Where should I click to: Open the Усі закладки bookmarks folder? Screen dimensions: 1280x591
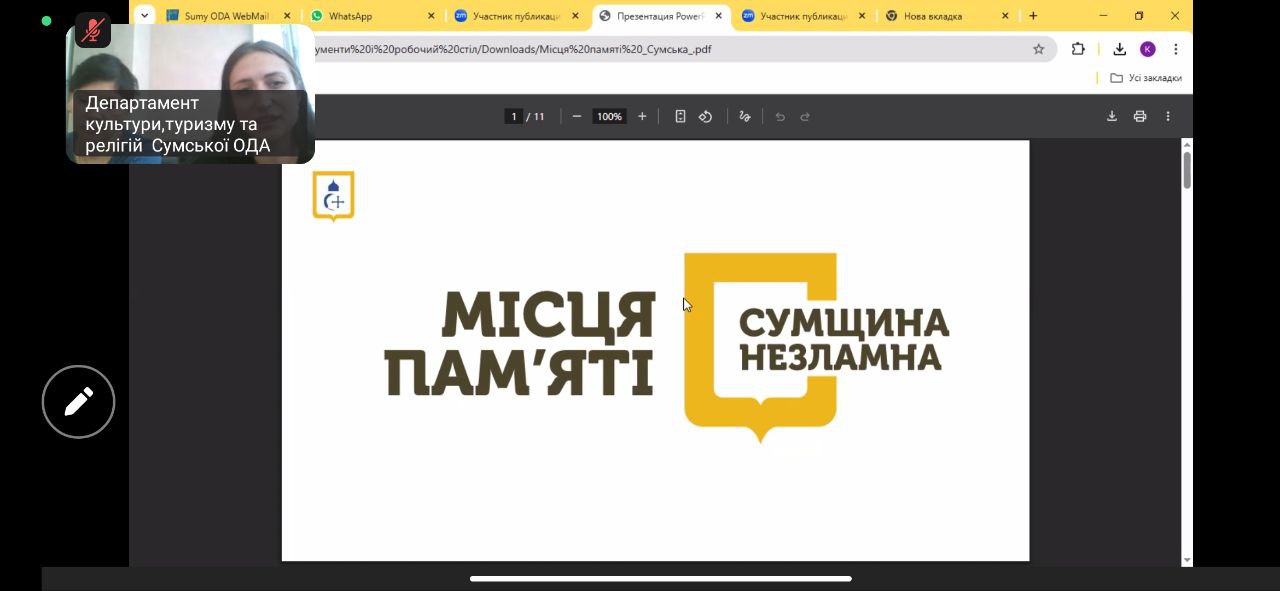pos(1146,78)
